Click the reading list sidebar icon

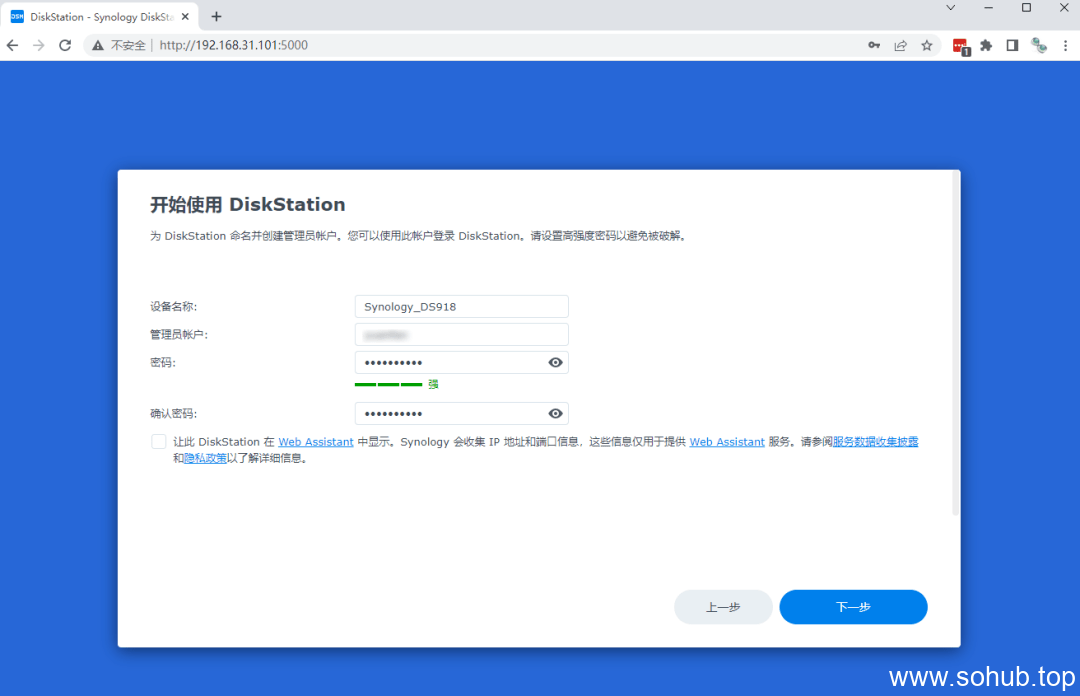(x=1011, y=45)
